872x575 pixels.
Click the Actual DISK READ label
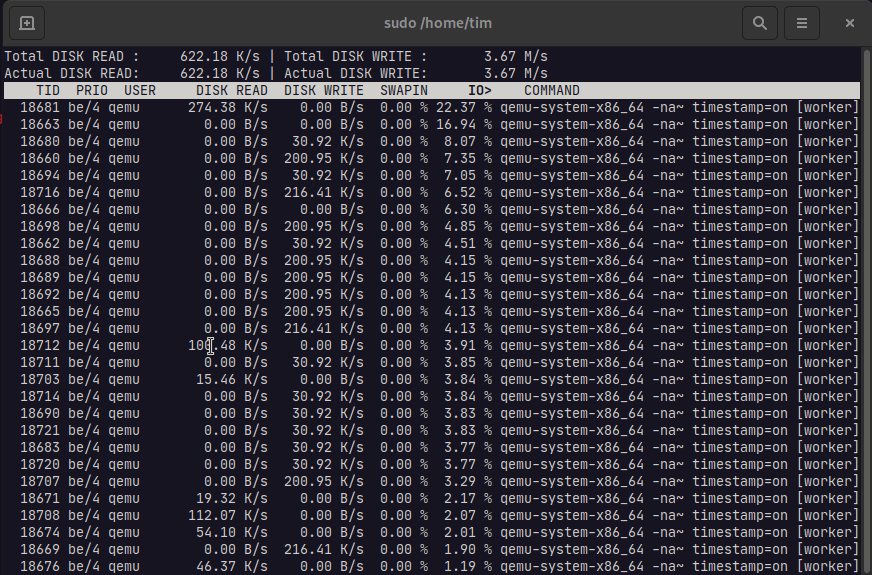[x=72, y=73]
